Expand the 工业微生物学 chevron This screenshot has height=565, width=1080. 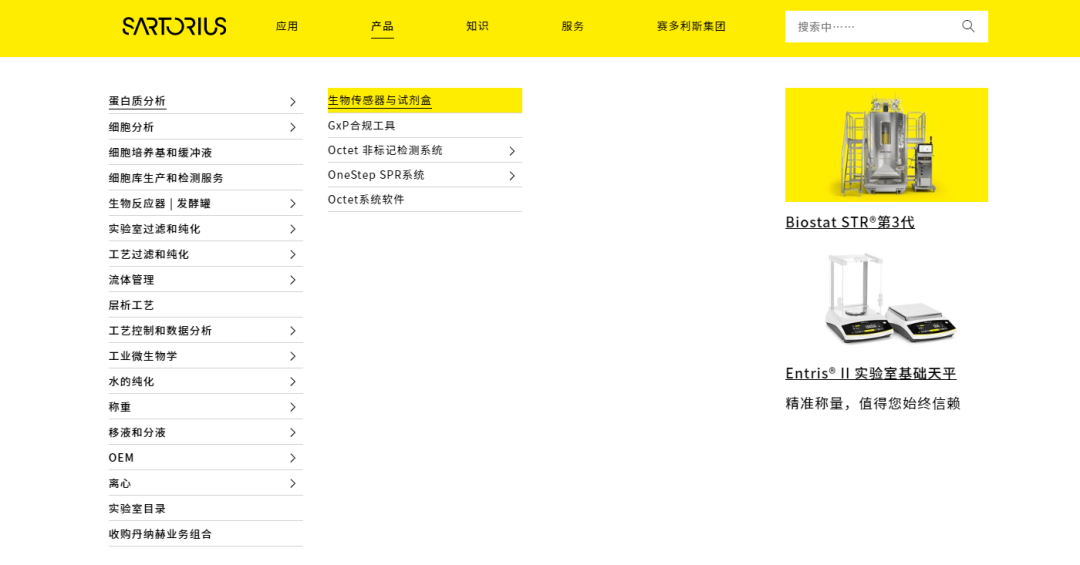[x=293, y=356]
